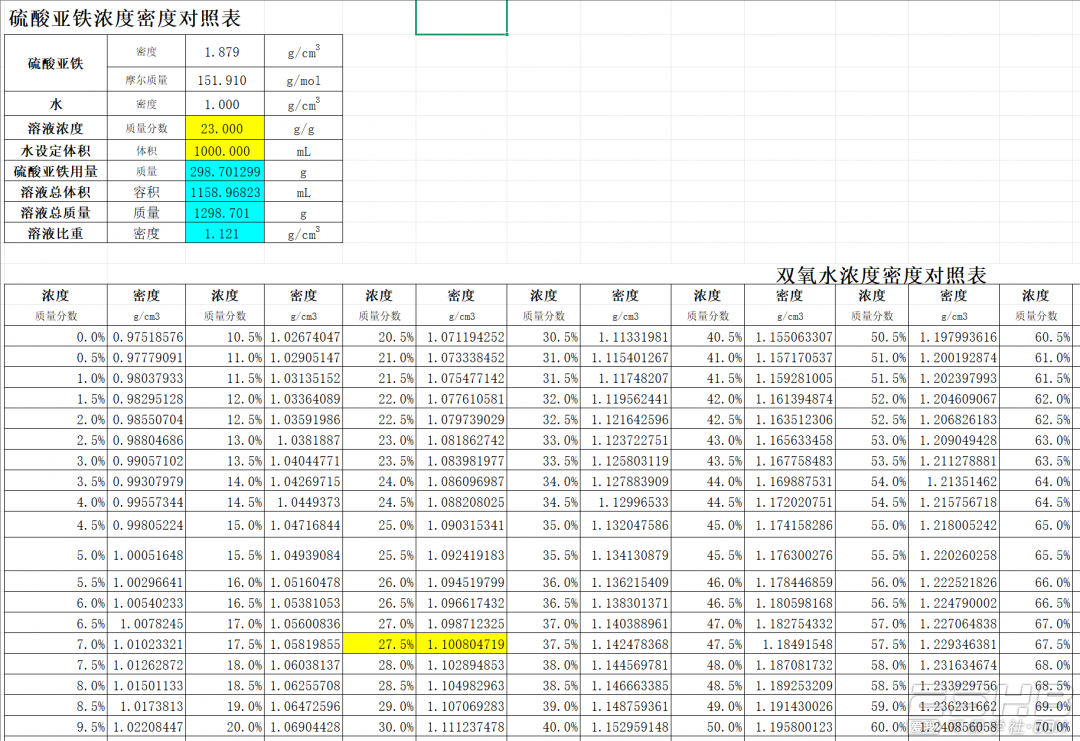The width and height of the screenshot is (1080, 741).
Task: Select the density cell 1.174158286
Action: click(790, 525)
